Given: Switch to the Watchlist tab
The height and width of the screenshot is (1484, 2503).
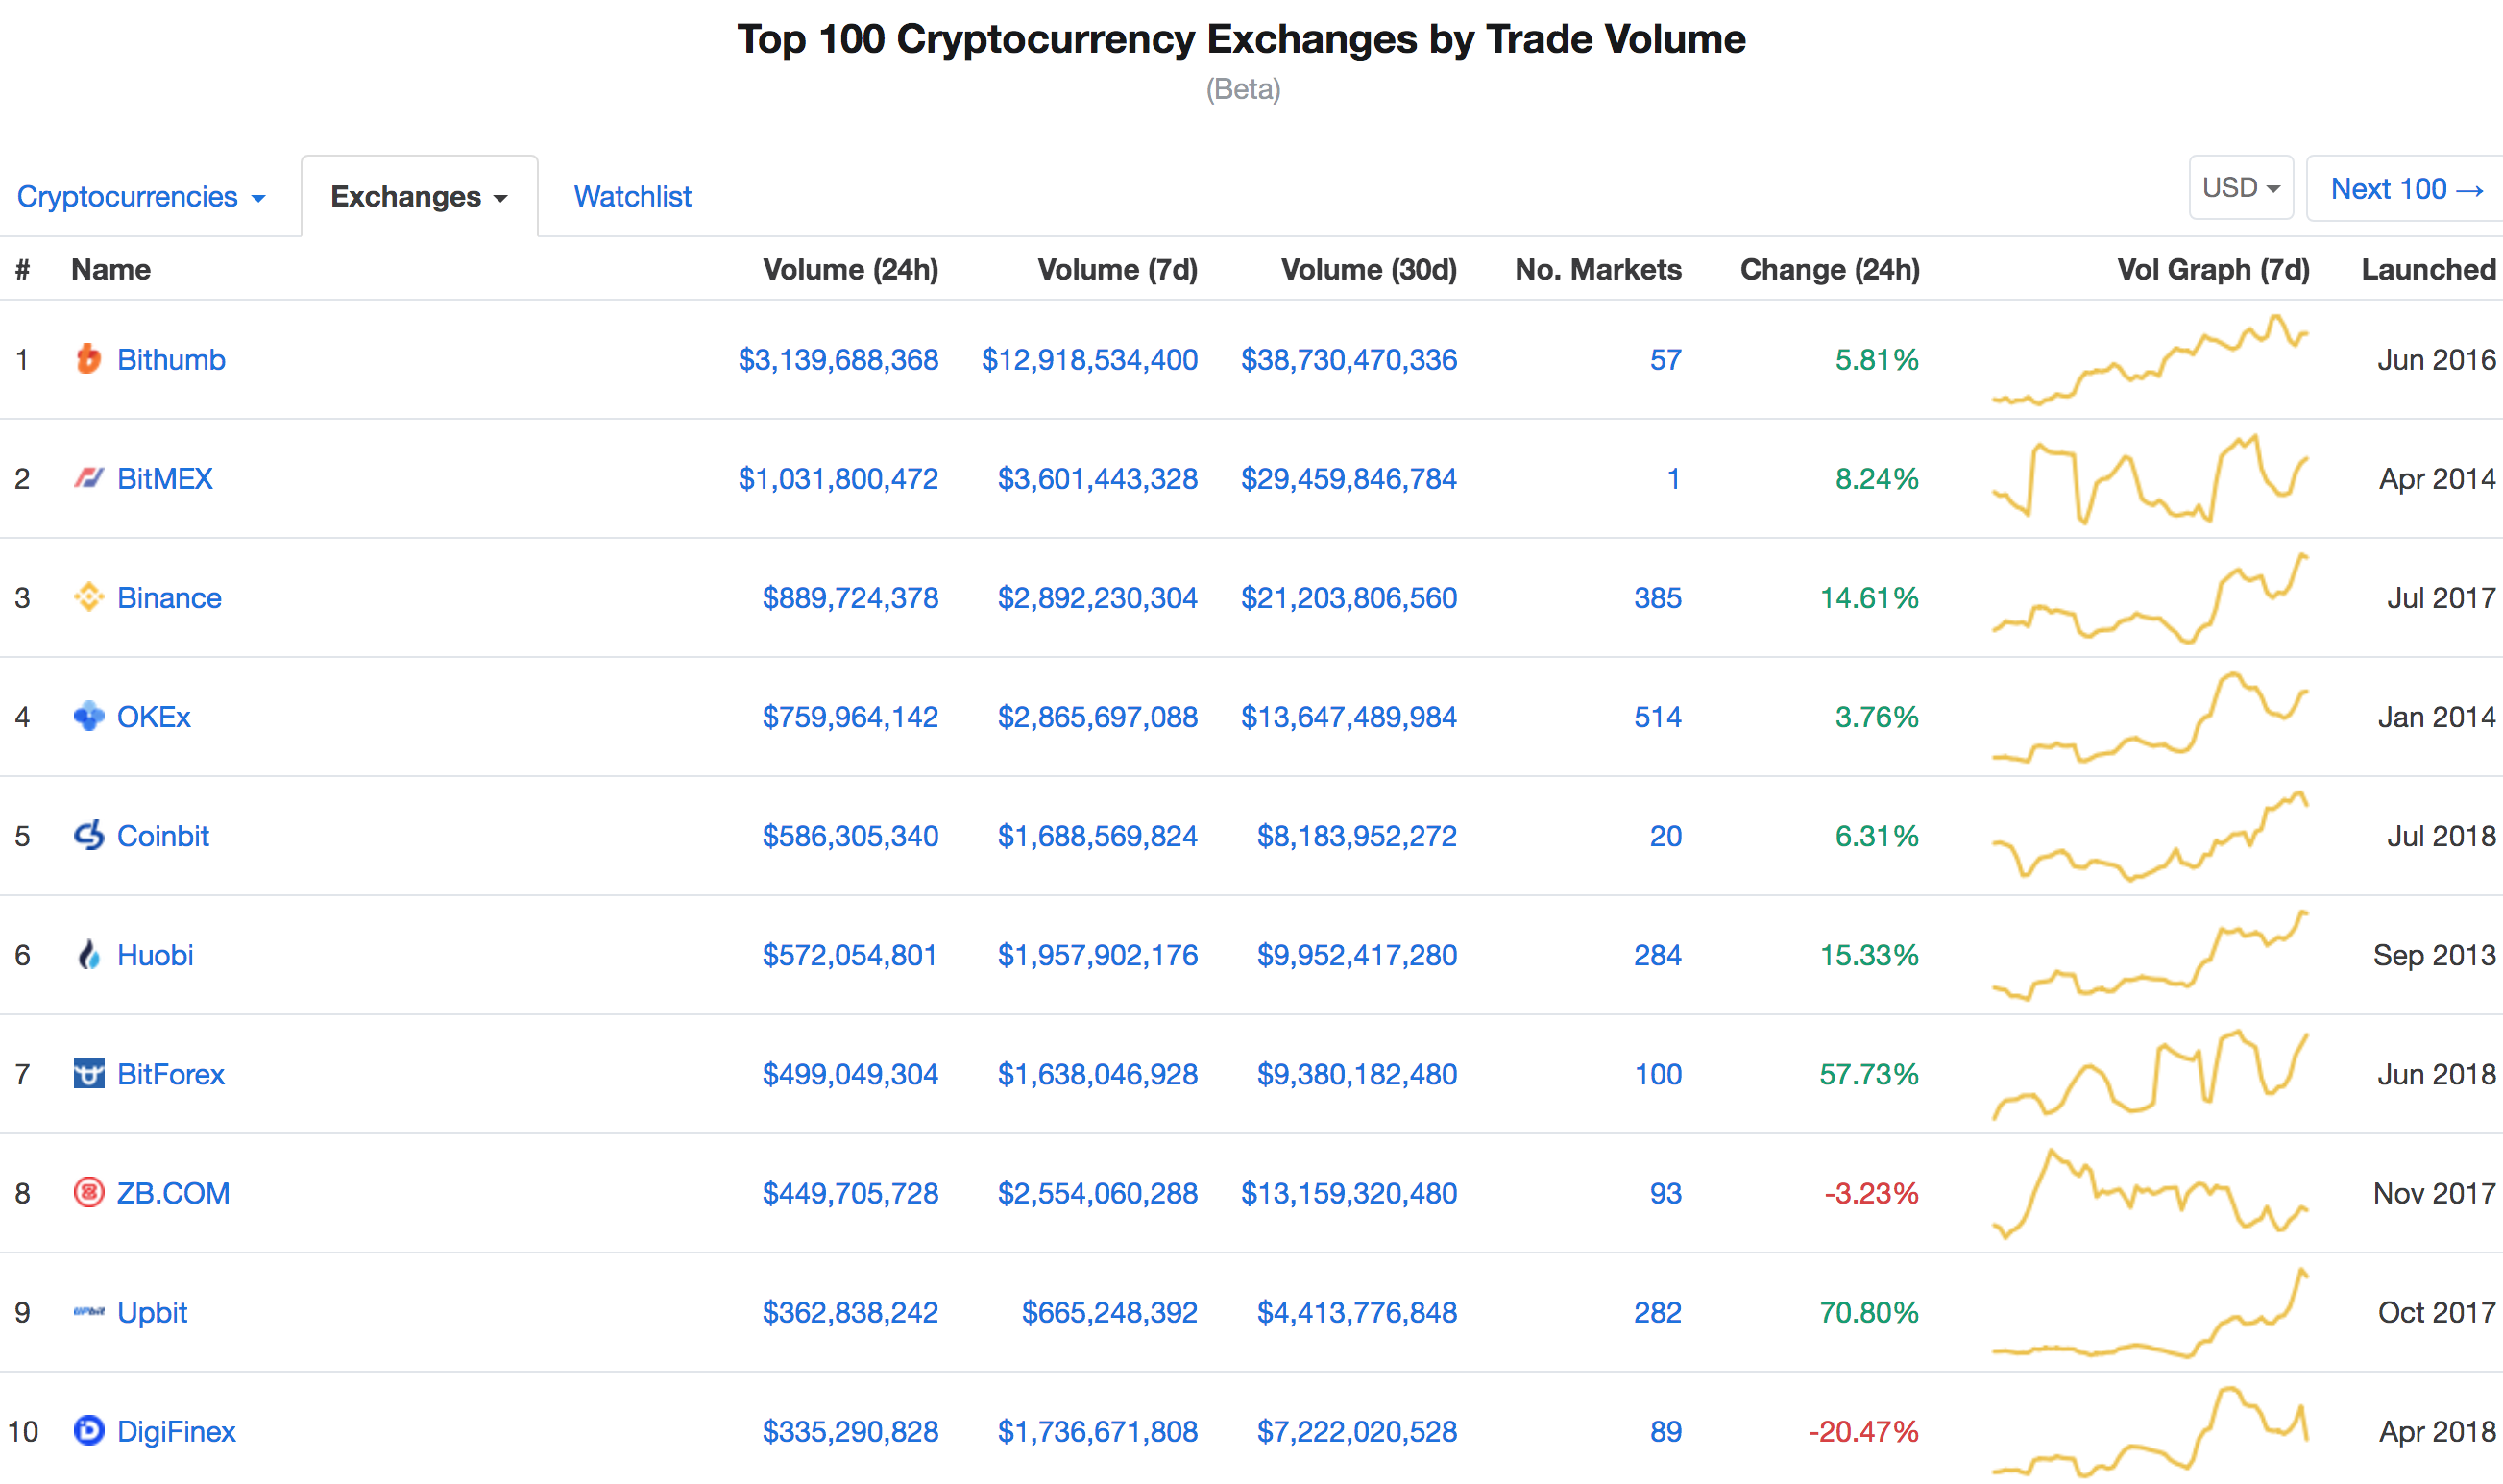Looking at the screenshot, I should click(632, 197).
